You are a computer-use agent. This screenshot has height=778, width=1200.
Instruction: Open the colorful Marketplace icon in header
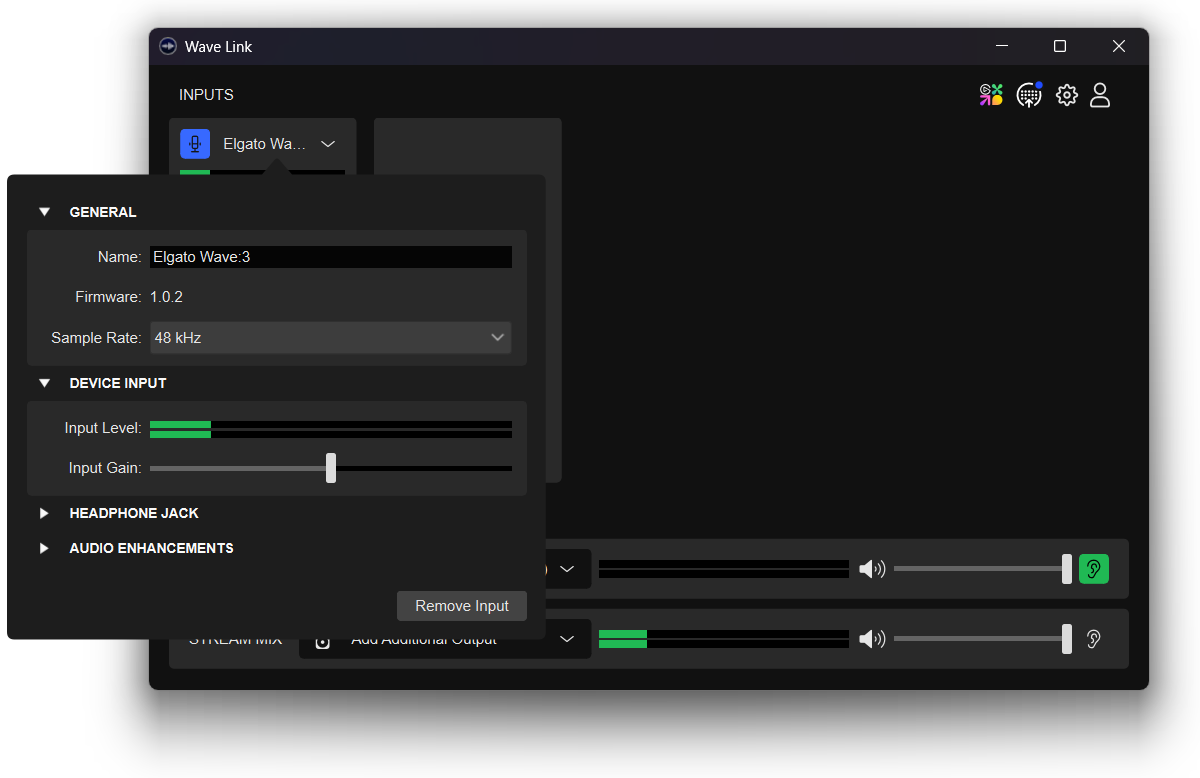(991, 95)
